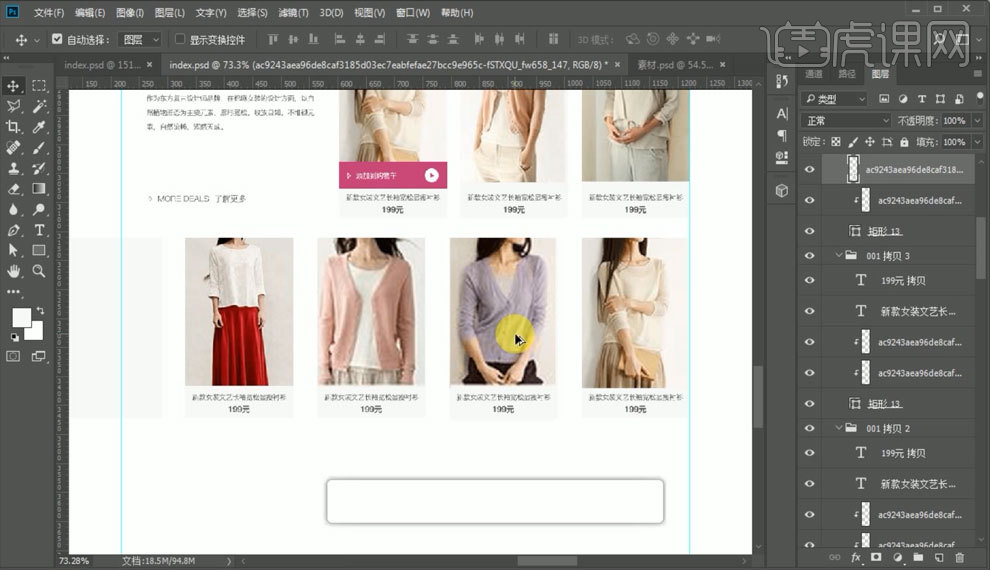Image resolution: width=990 pixels, height=570 pixels.
Task: Select the Move tool
Action: tap(13, 86)
